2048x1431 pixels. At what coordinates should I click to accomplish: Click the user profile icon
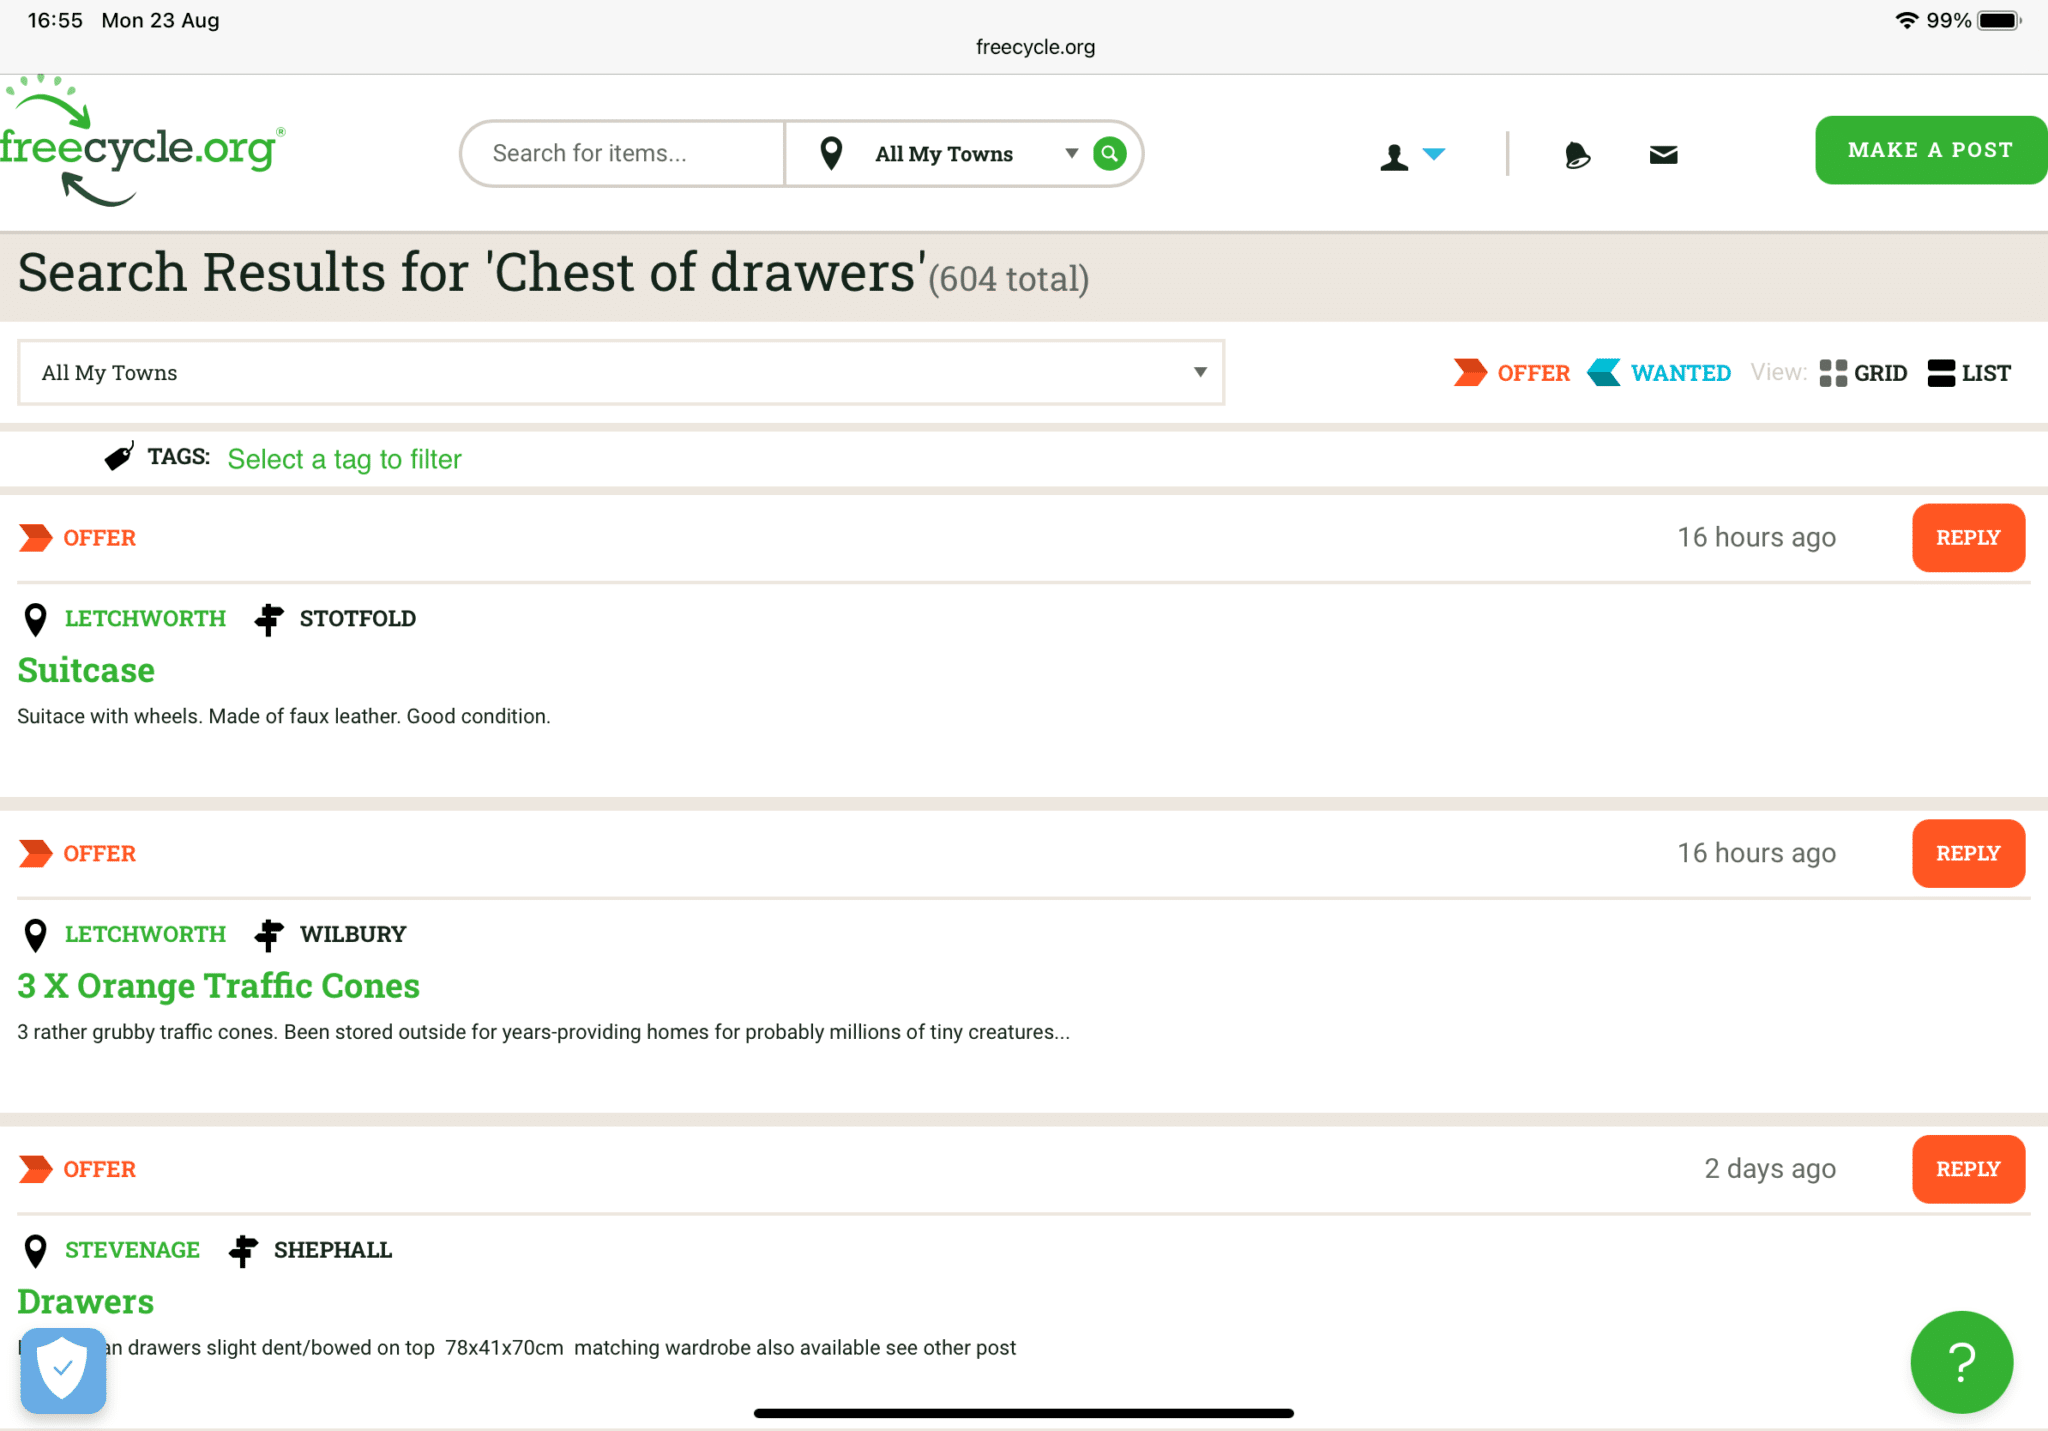[1394, 157]
